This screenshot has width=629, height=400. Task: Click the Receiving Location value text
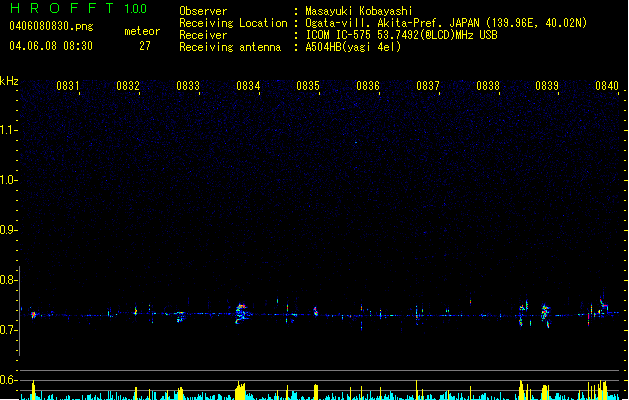coord(446,23)
